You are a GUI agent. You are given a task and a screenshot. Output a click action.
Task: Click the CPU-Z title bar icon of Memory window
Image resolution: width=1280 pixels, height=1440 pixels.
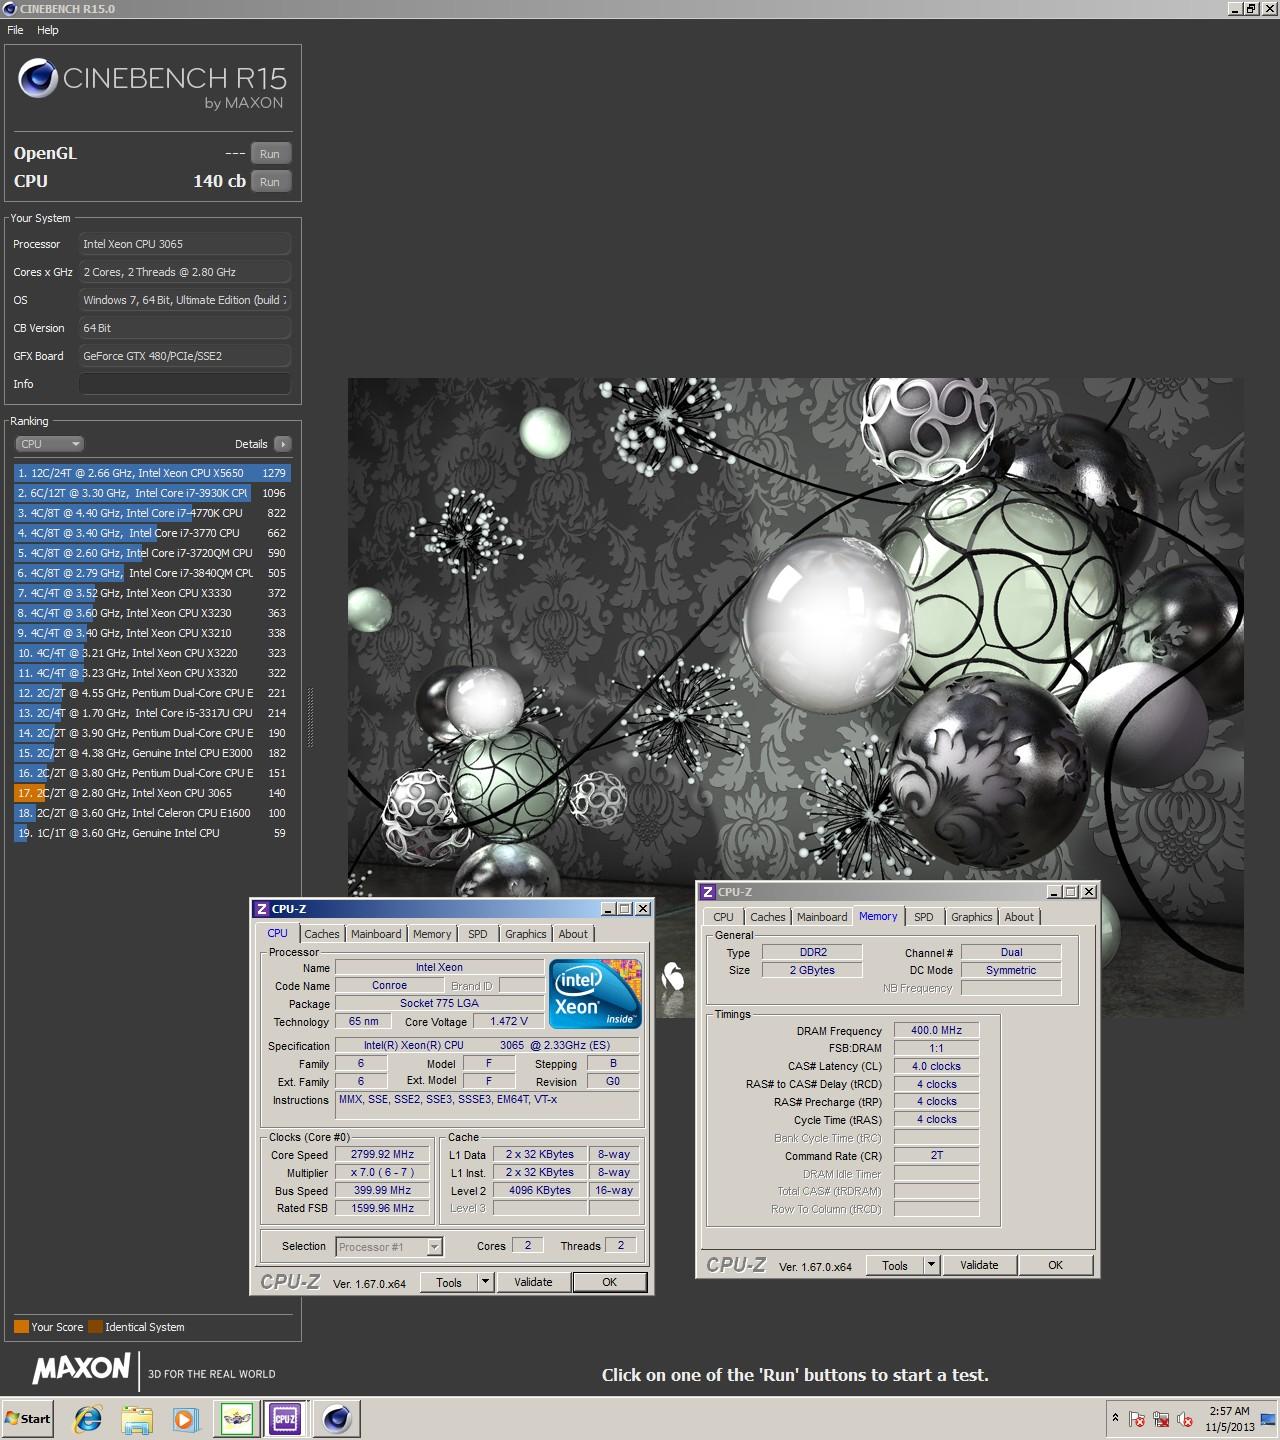[x=708, y=892]
